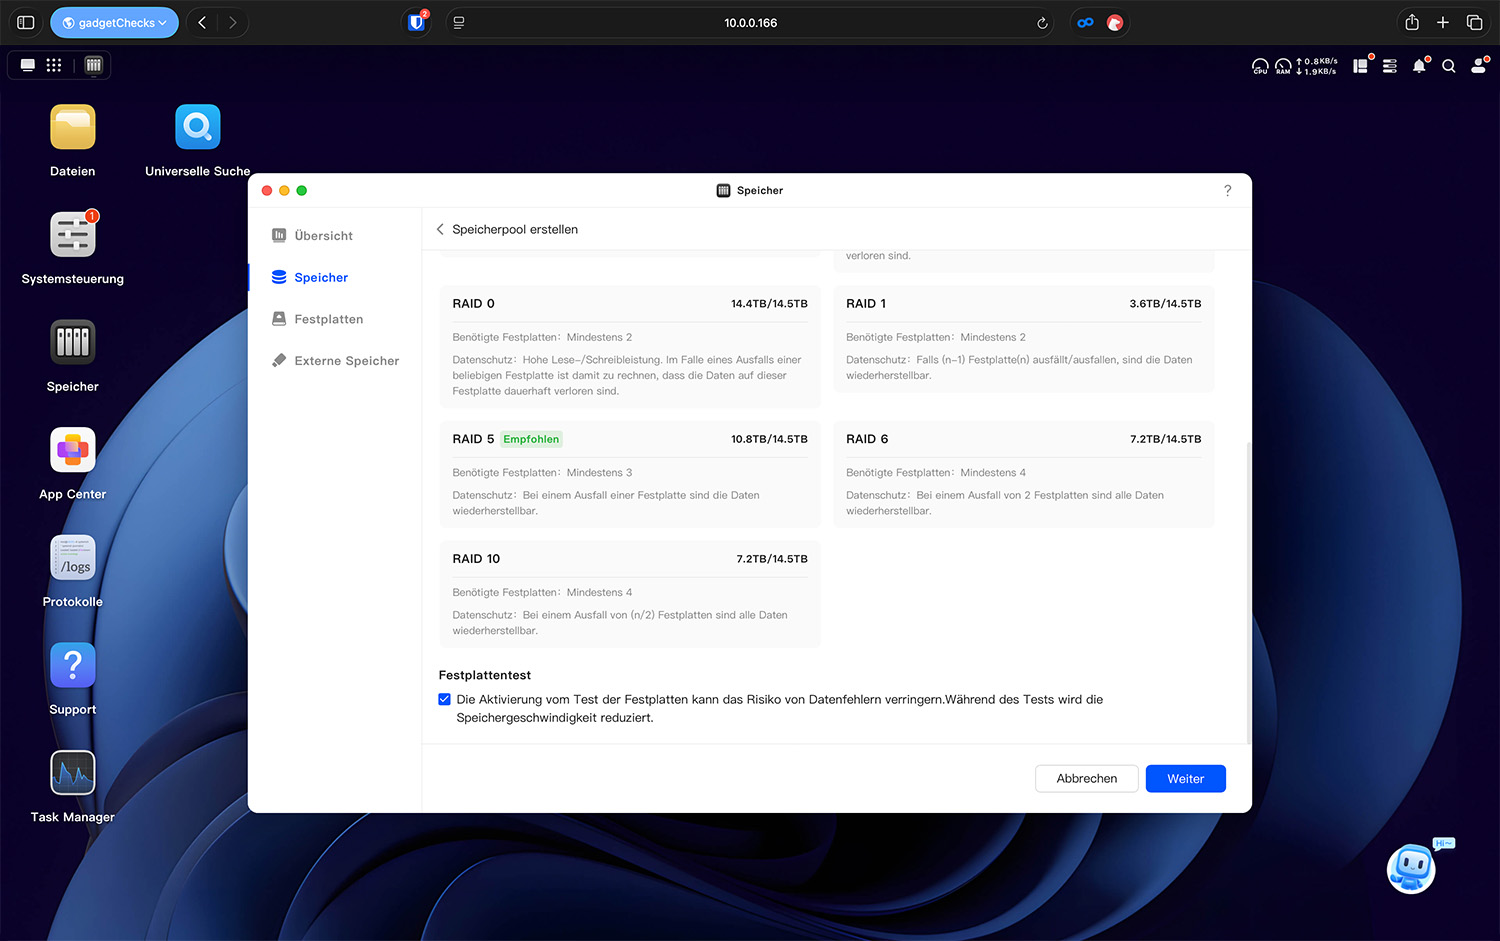The image size is (1500, 941).
Task: Launch the Task Manager app
Action: click(x=73, y=773)
